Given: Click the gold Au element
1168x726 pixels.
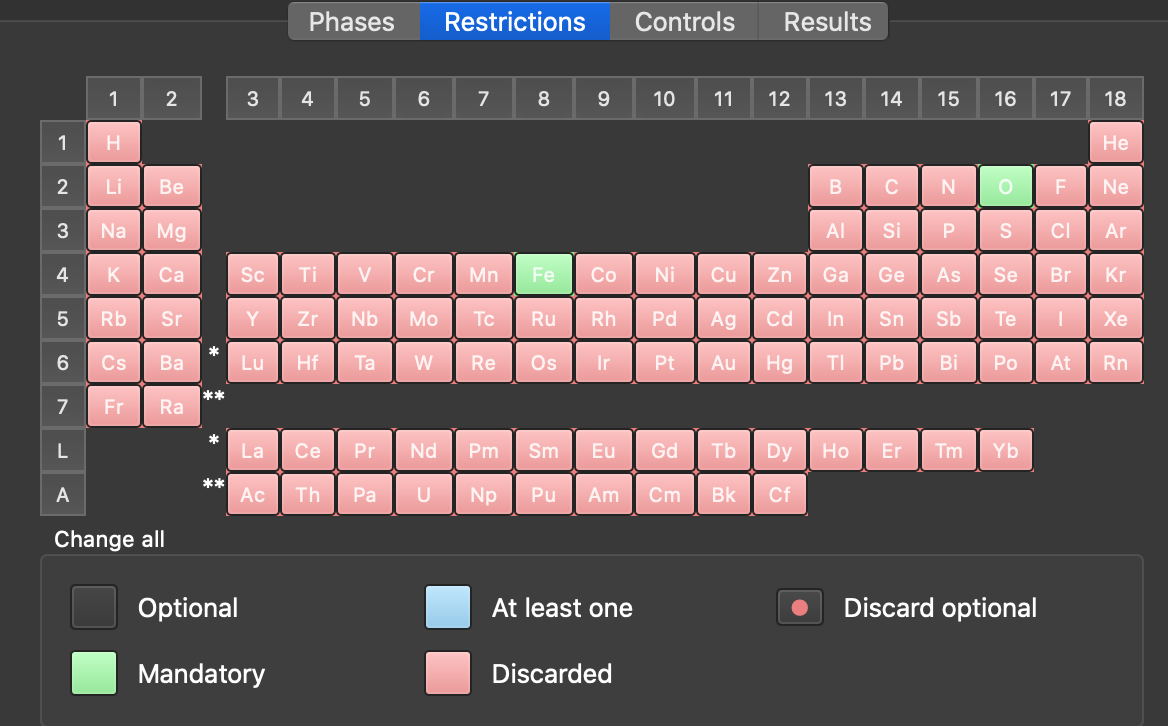Looking at the screenshot, I should pyautogui.click(x=723, y=363).
